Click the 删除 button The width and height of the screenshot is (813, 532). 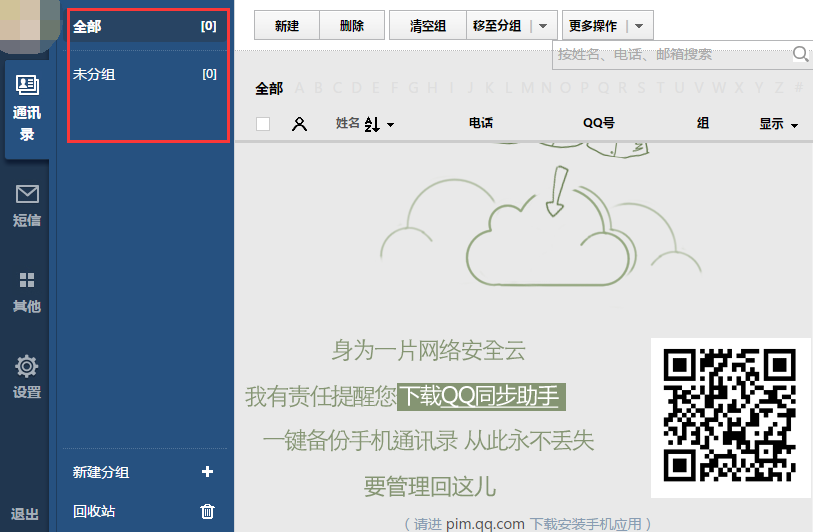coord(352,26)
